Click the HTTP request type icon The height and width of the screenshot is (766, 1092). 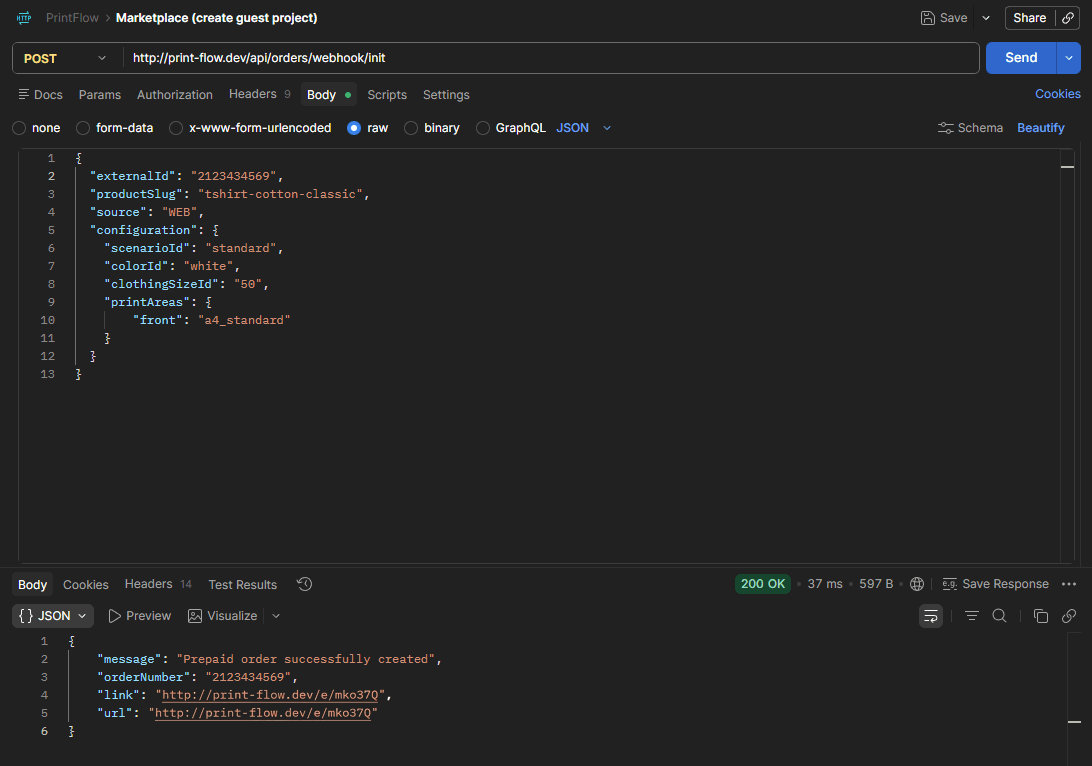pos(24,18)
